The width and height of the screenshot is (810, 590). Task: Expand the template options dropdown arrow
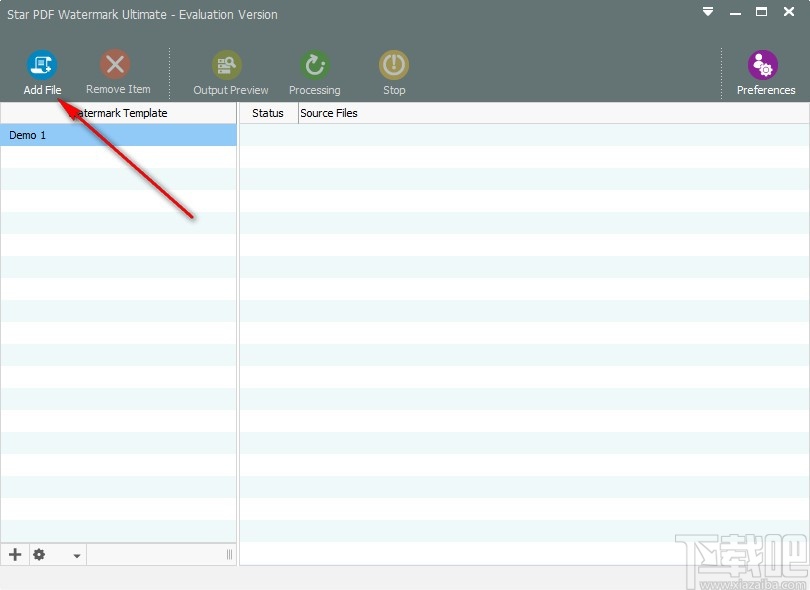tap(76, 556)
